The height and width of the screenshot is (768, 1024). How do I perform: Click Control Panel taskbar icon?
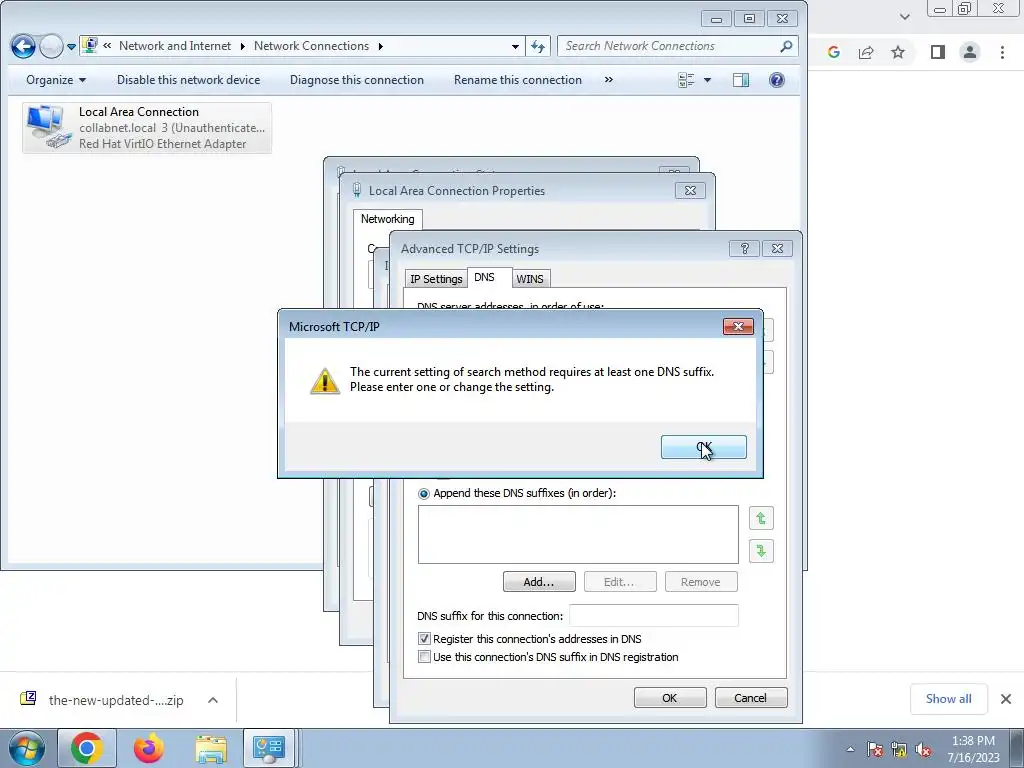click(x=269, y=748)
